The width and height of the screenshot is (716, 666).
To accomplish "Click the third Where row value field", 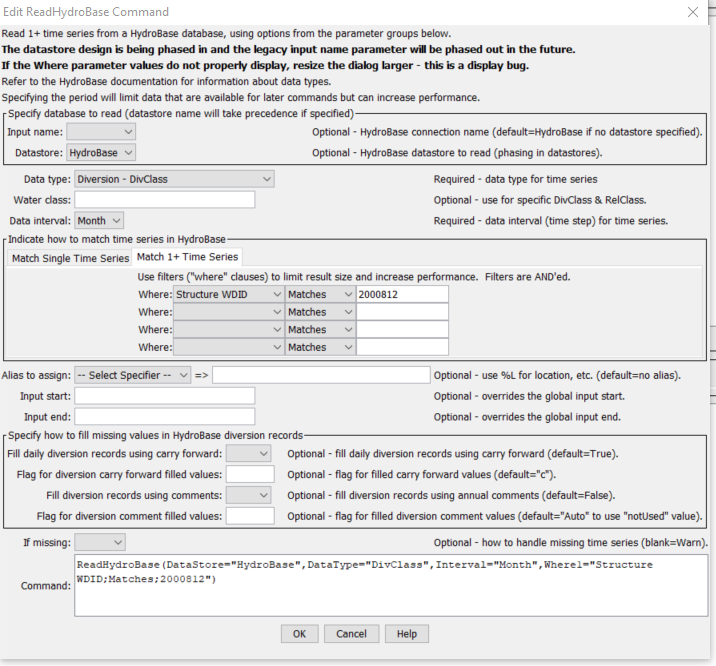I will pos(402,330).
